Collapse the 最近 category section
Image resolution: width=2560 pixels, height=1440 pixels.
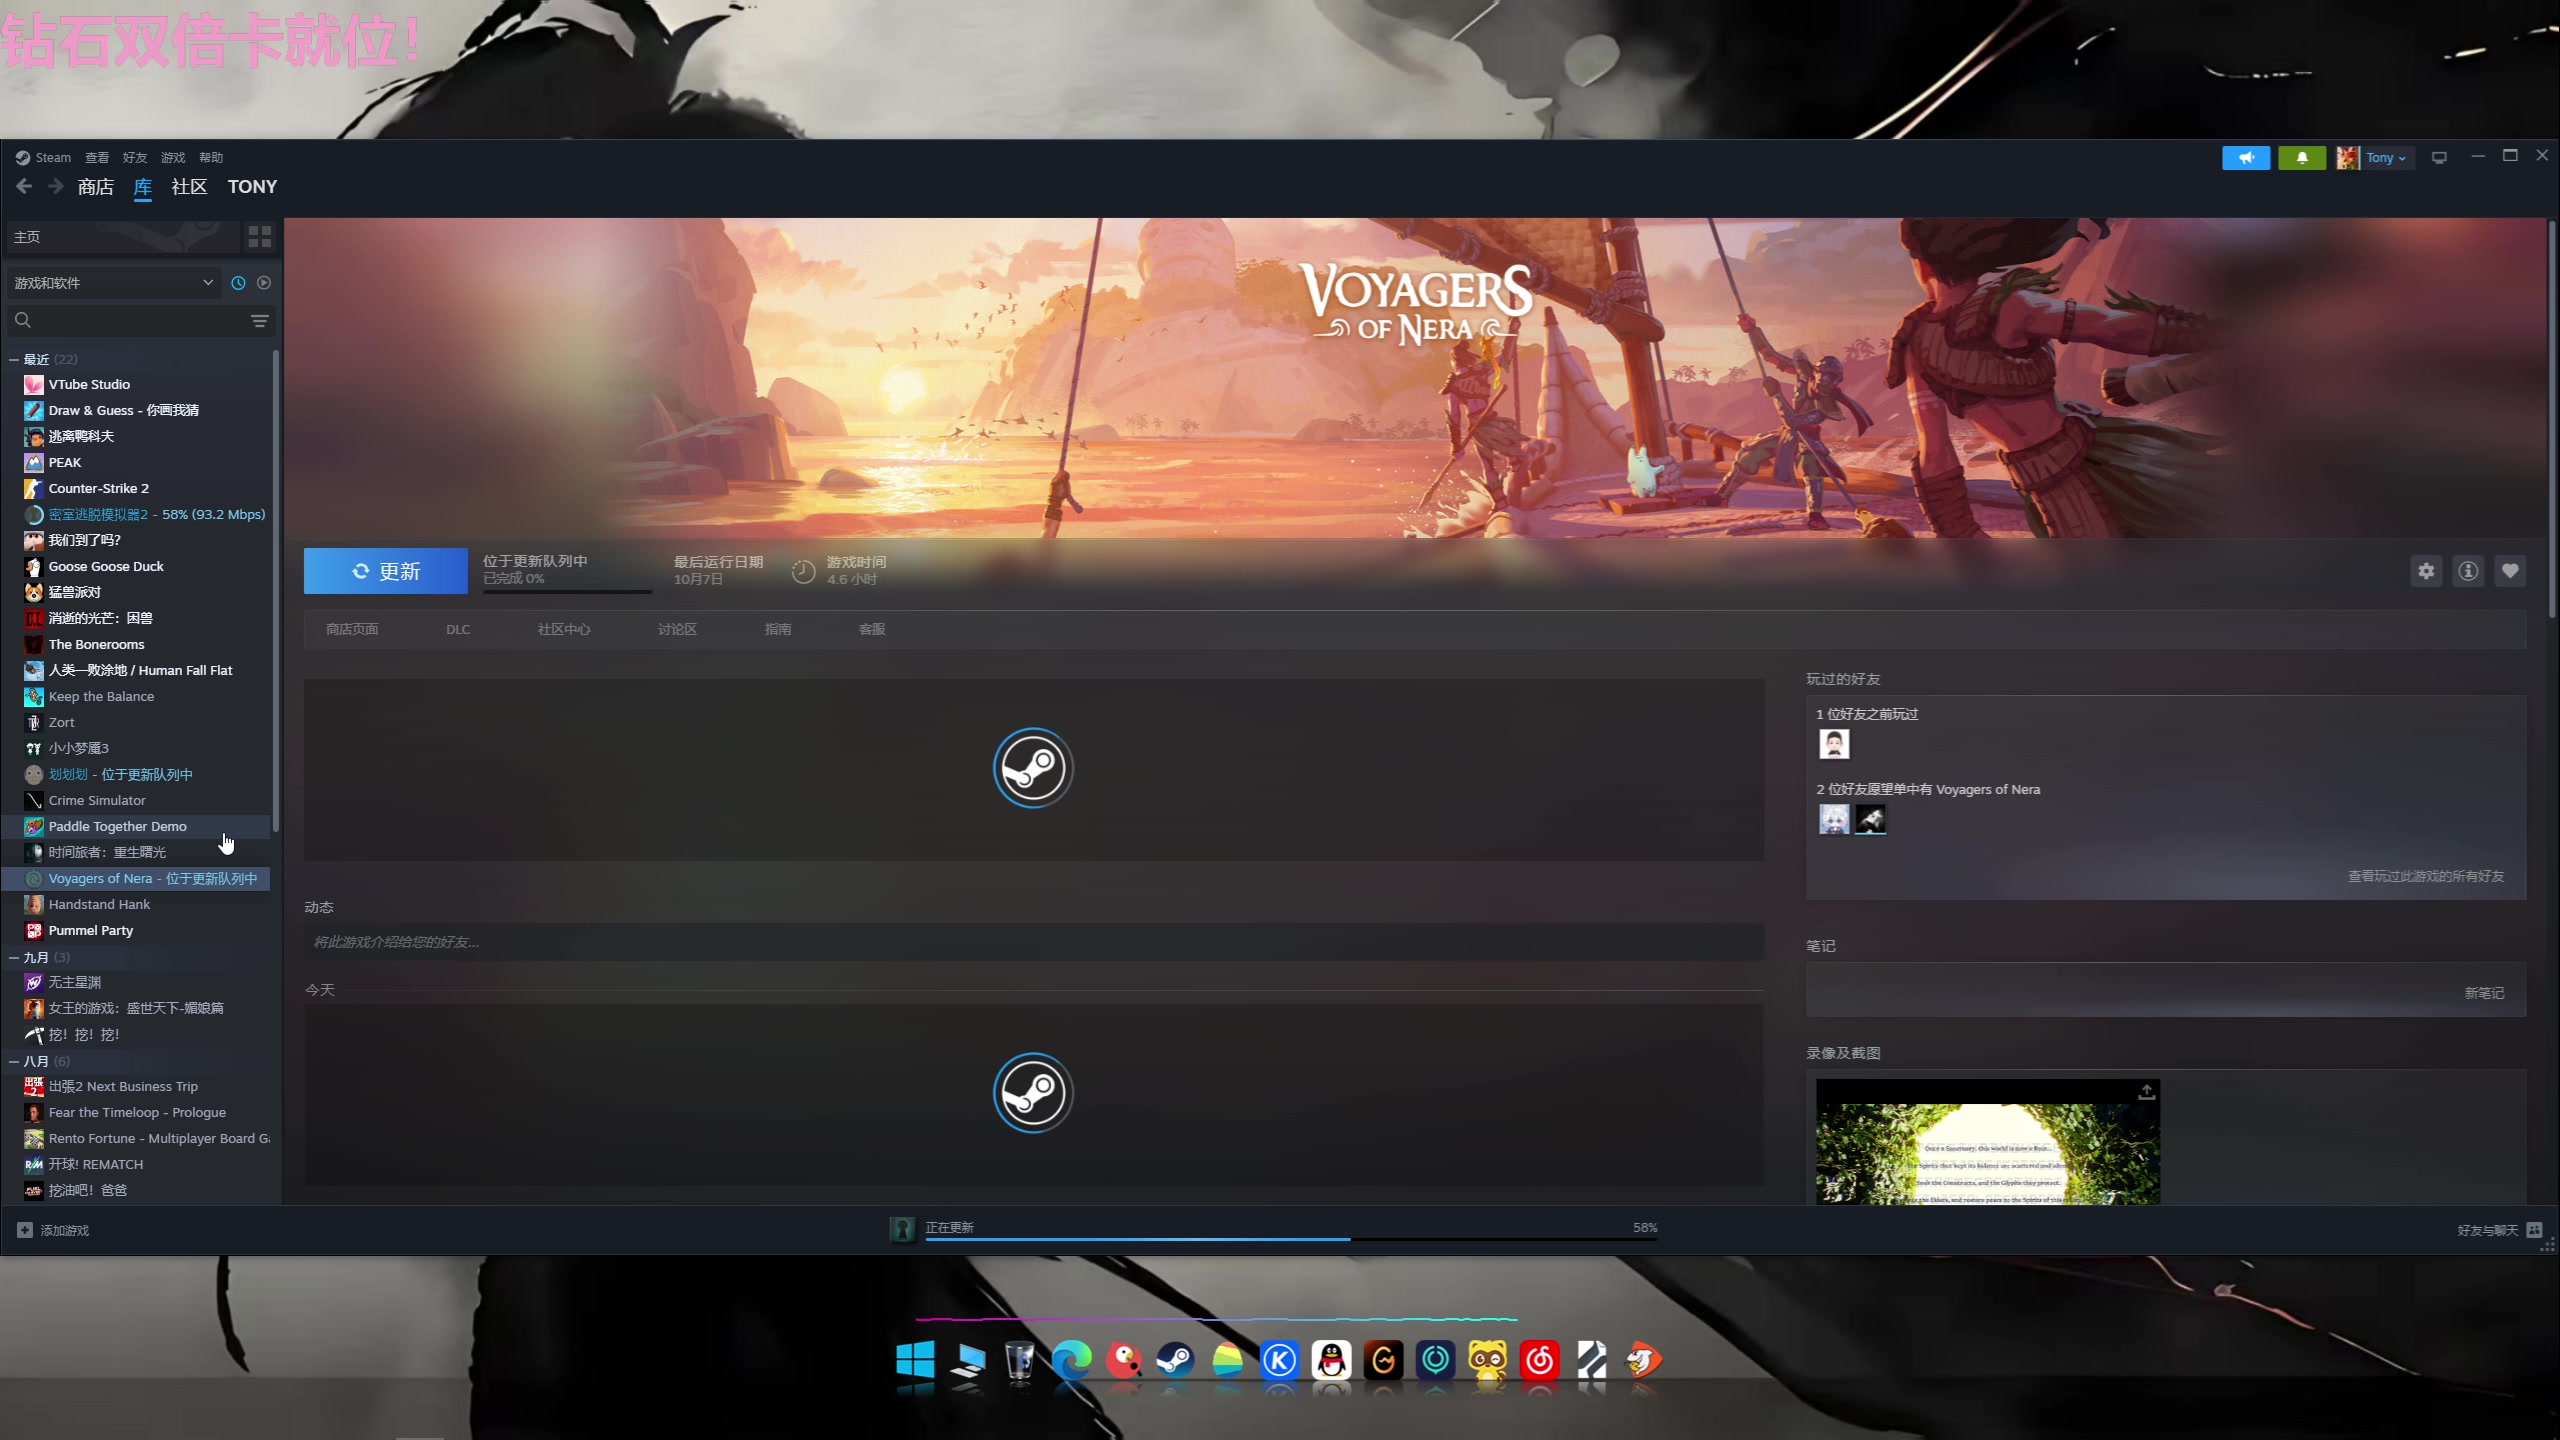point(14,359)
